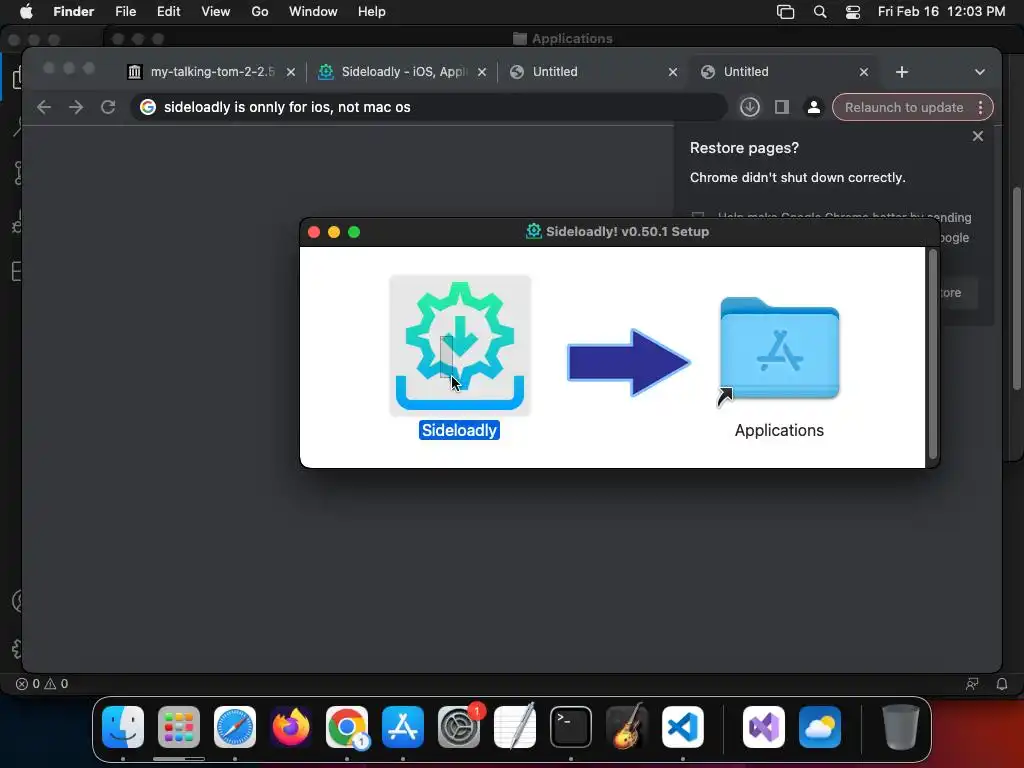Click the date and time clock
This screenshot has height=768, width=1024.
tap(941, 12)
